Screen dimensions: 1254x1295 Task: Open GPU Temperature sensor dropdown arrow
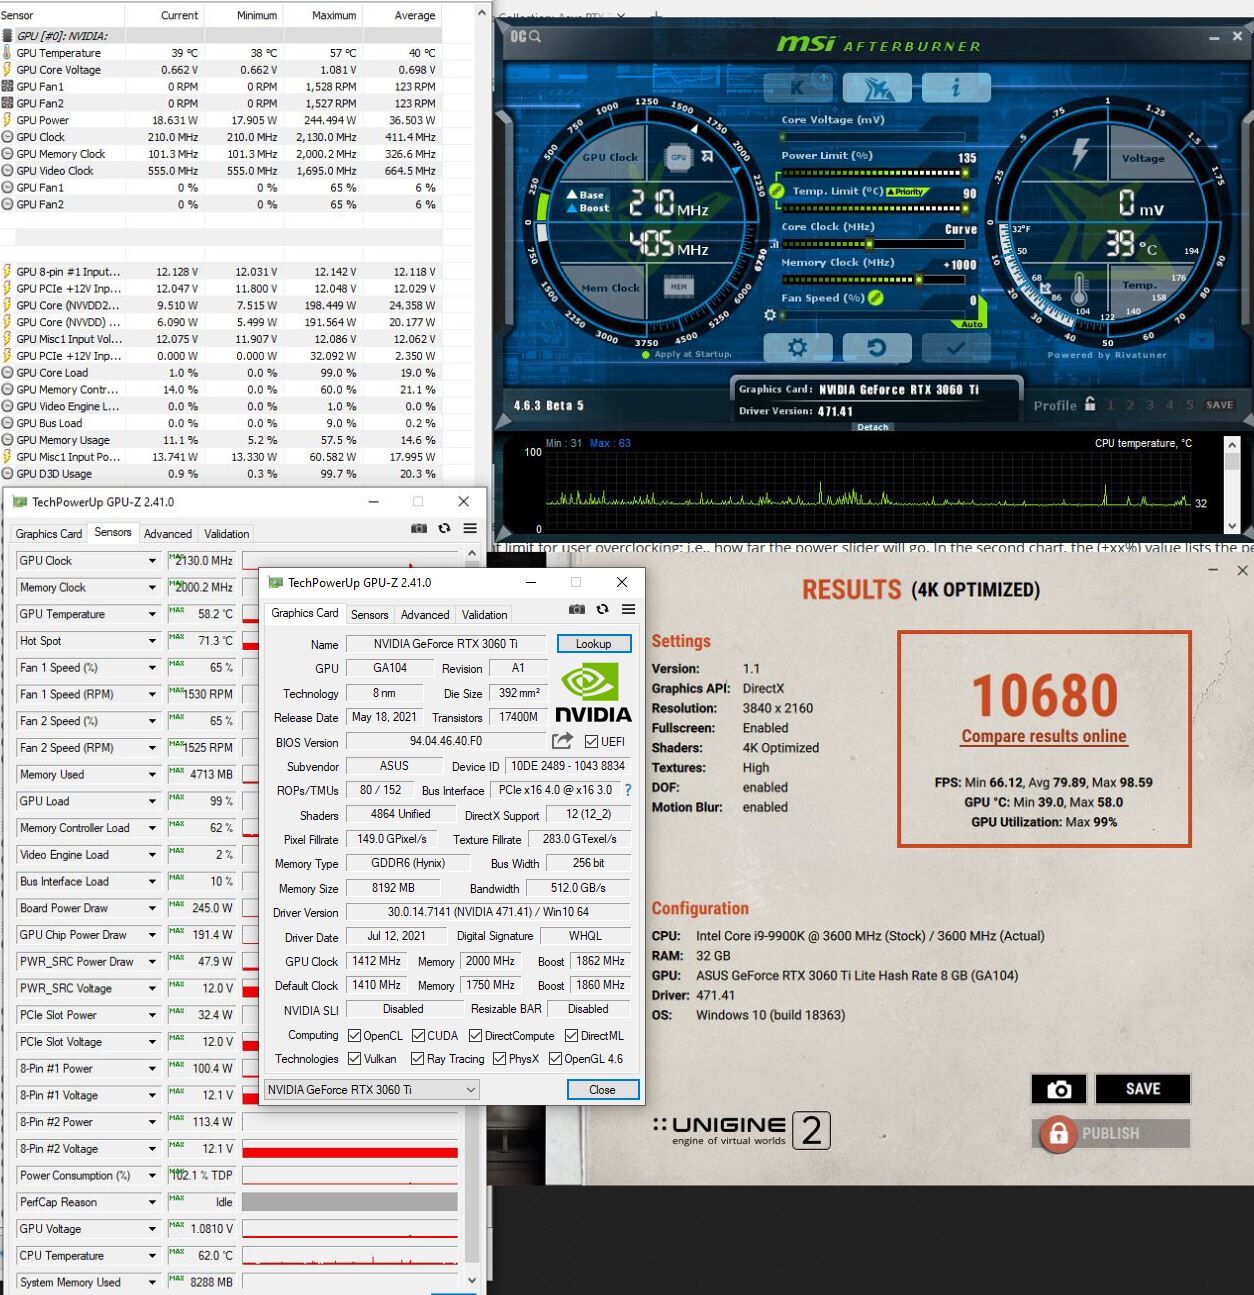(152, 614)
